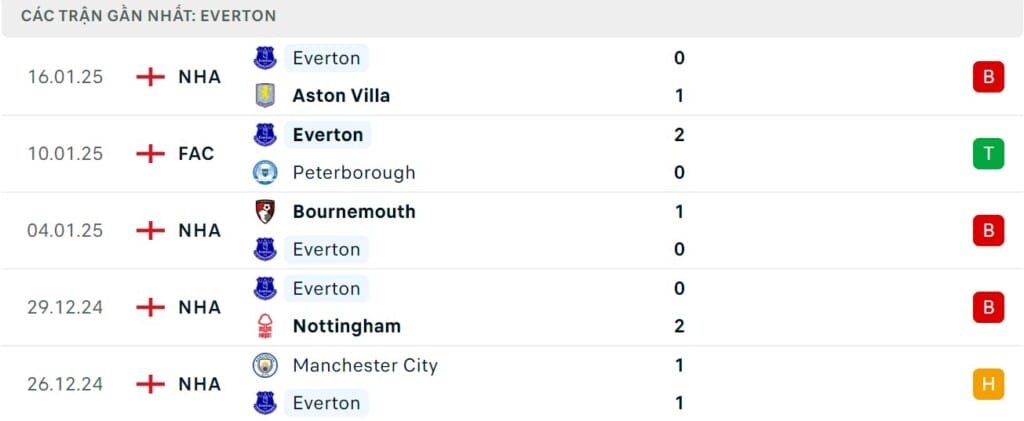Click red B badge for Bournemouth match
The image size is (1024, 421).
click(x=987, y=230)
